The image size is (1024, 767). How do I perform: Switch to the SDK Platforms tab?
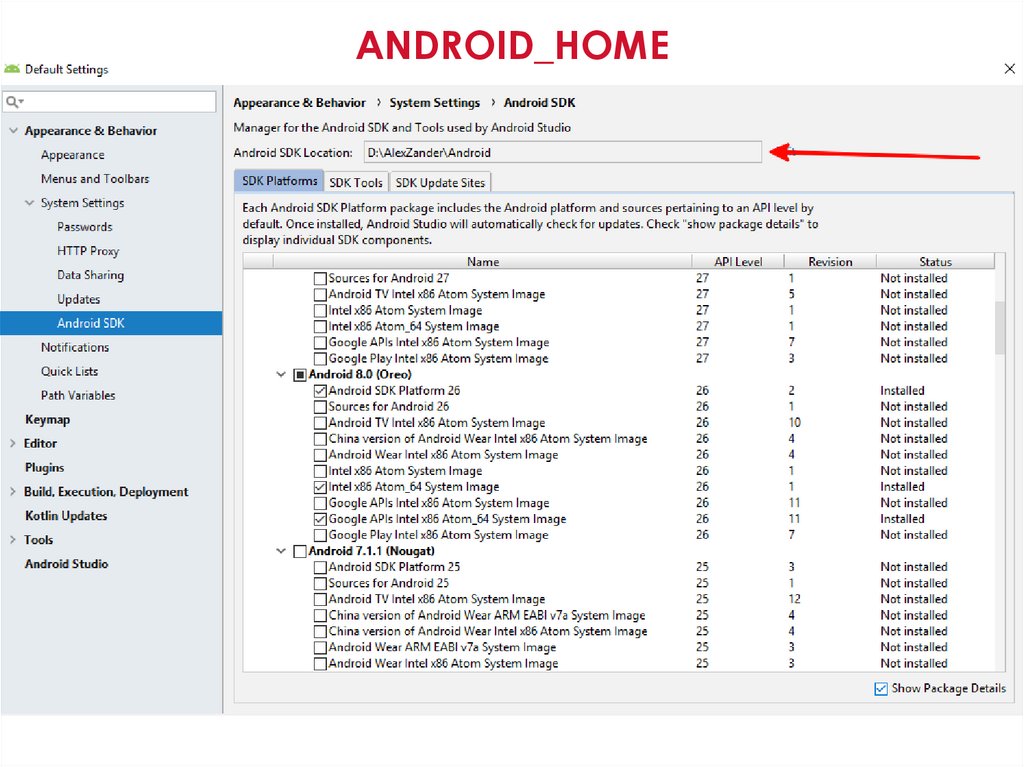point(279,181)
